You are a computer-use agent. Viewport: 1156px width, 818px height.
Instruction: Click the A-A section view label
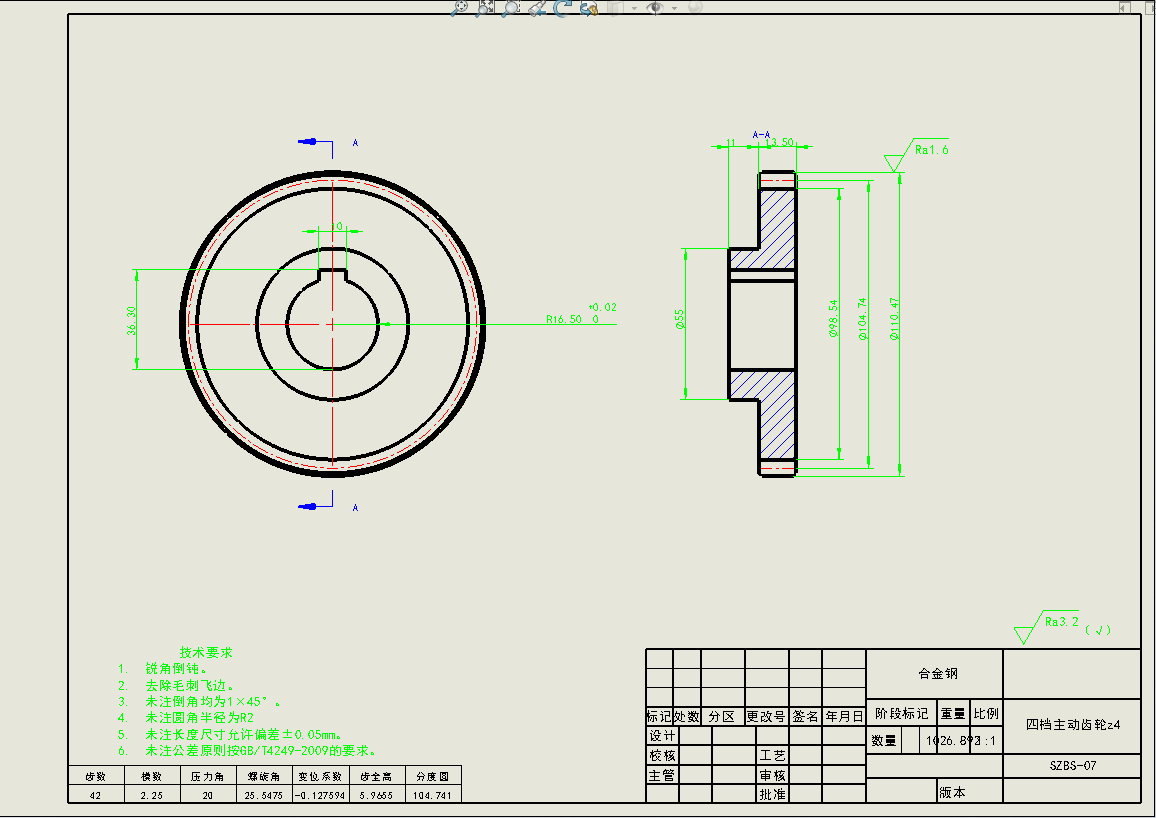tap(761, 134)
